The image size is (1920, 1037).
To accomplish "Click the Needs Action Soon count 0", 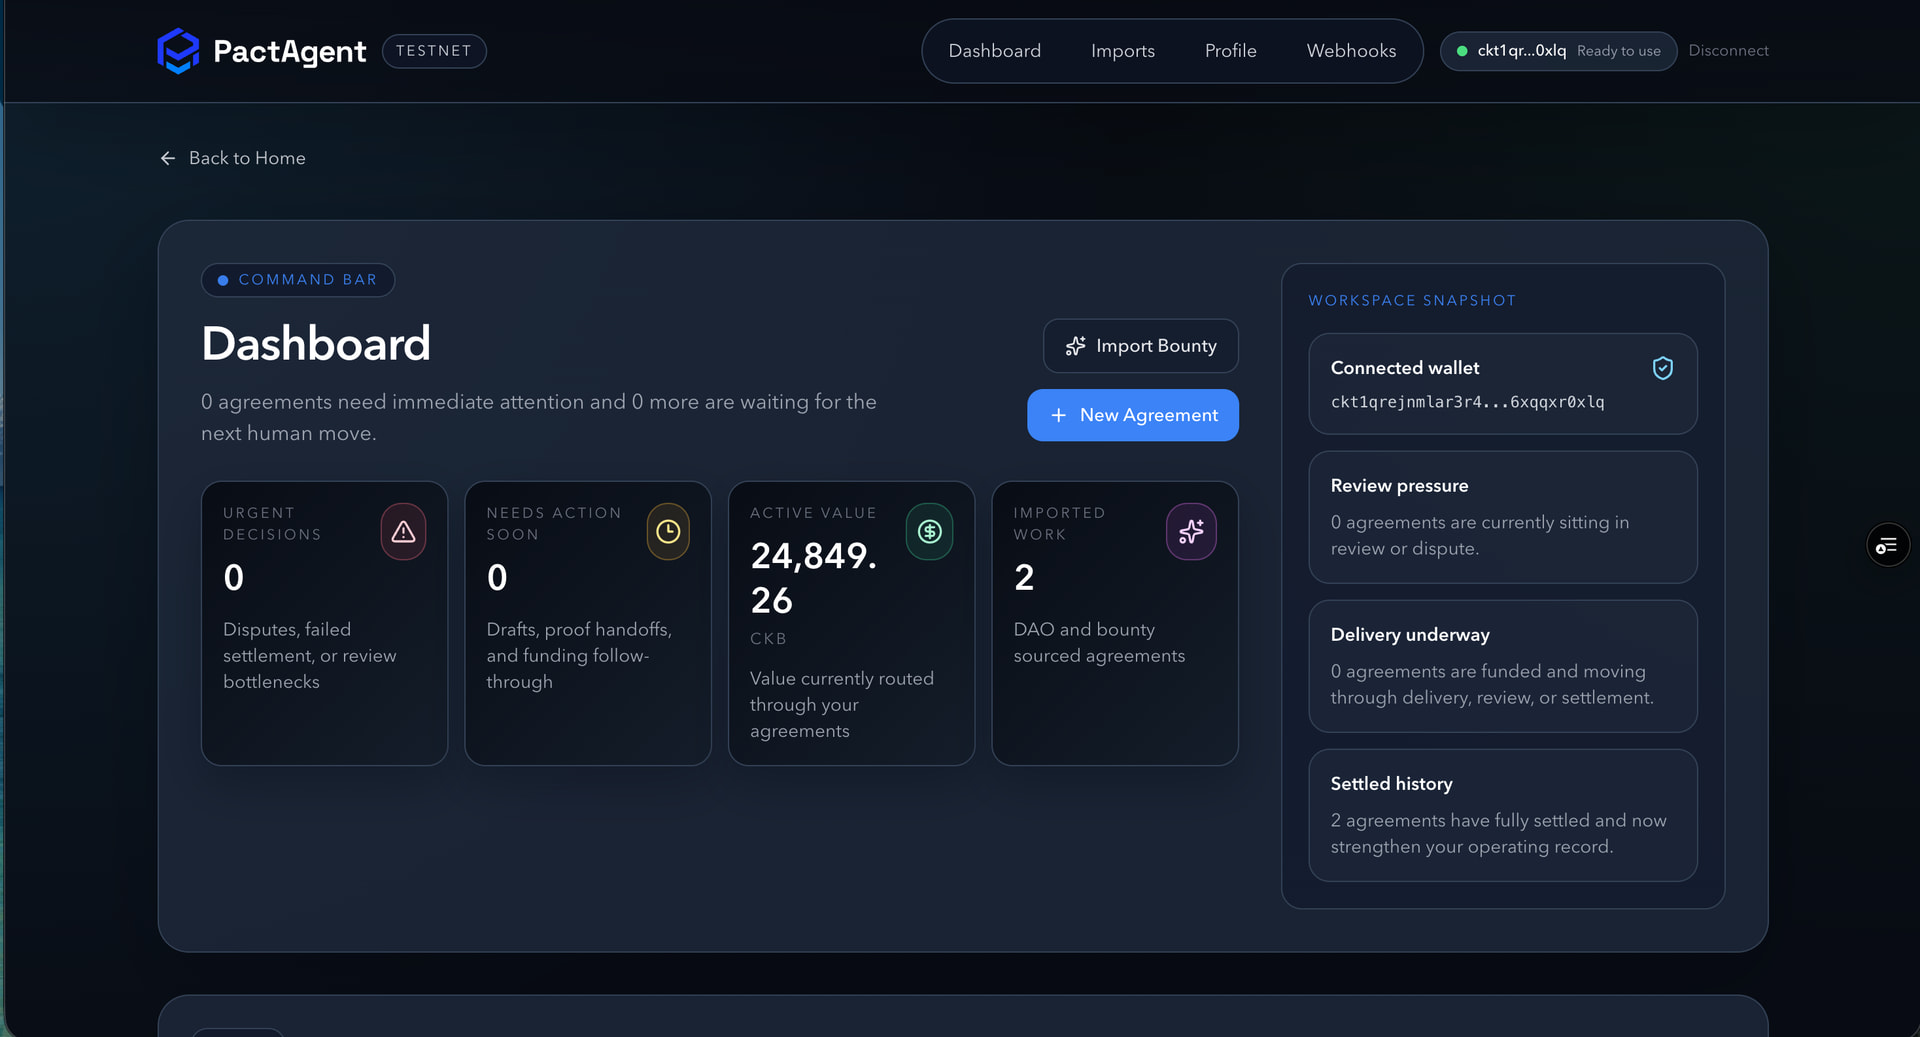I will pyautogui.click(x=497, y=578).
